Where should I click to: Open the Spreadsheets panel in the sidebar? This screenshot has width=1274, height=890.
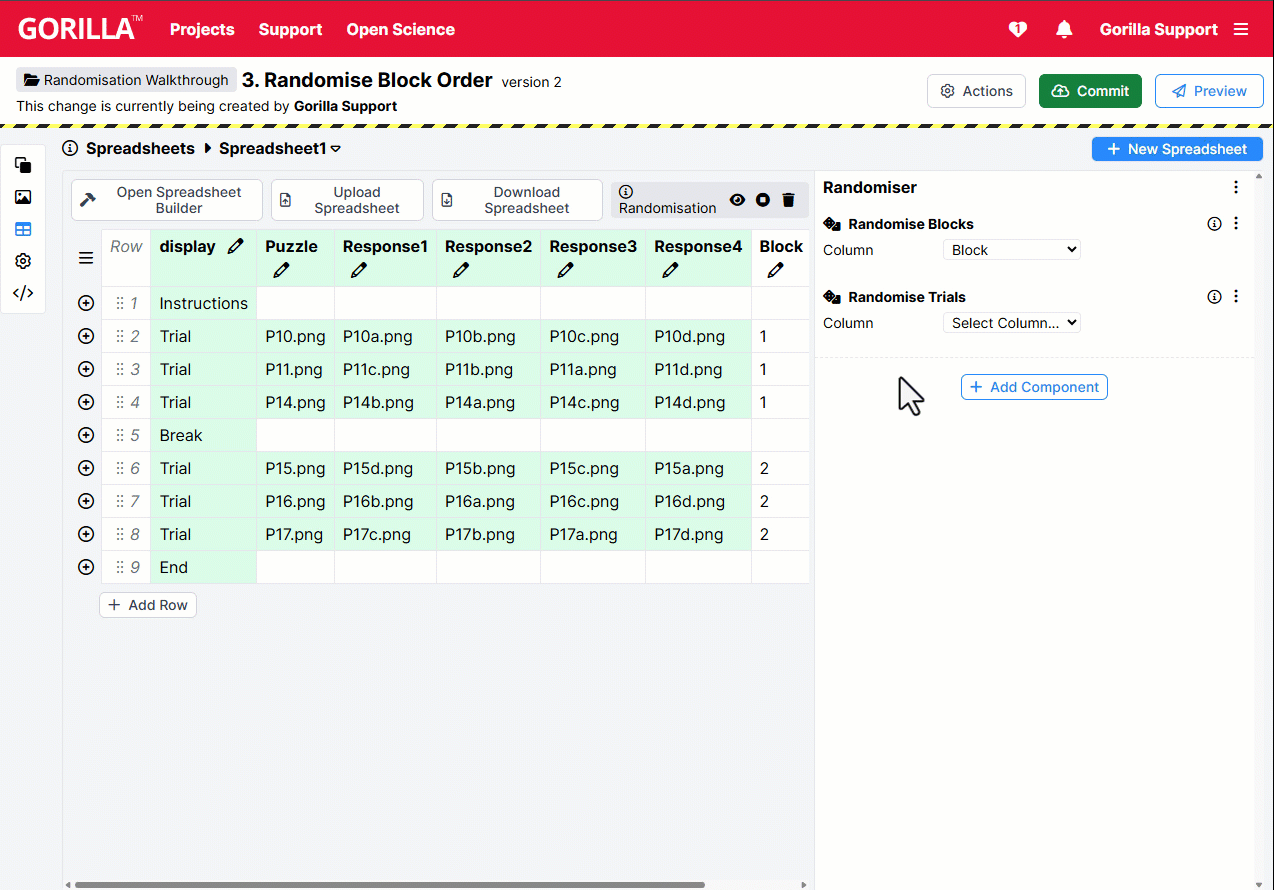pos(23,229)
